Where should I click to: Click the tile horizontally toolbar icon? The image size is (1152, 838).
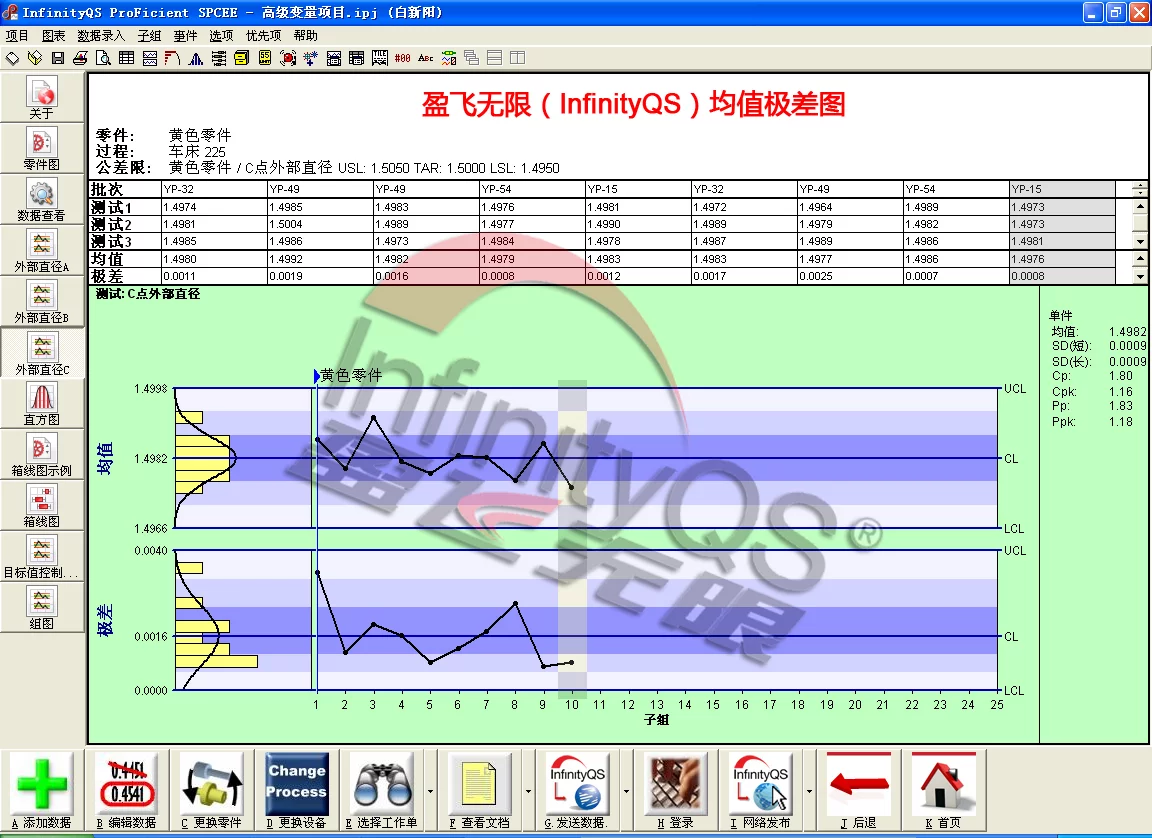[x=494, y=58]
